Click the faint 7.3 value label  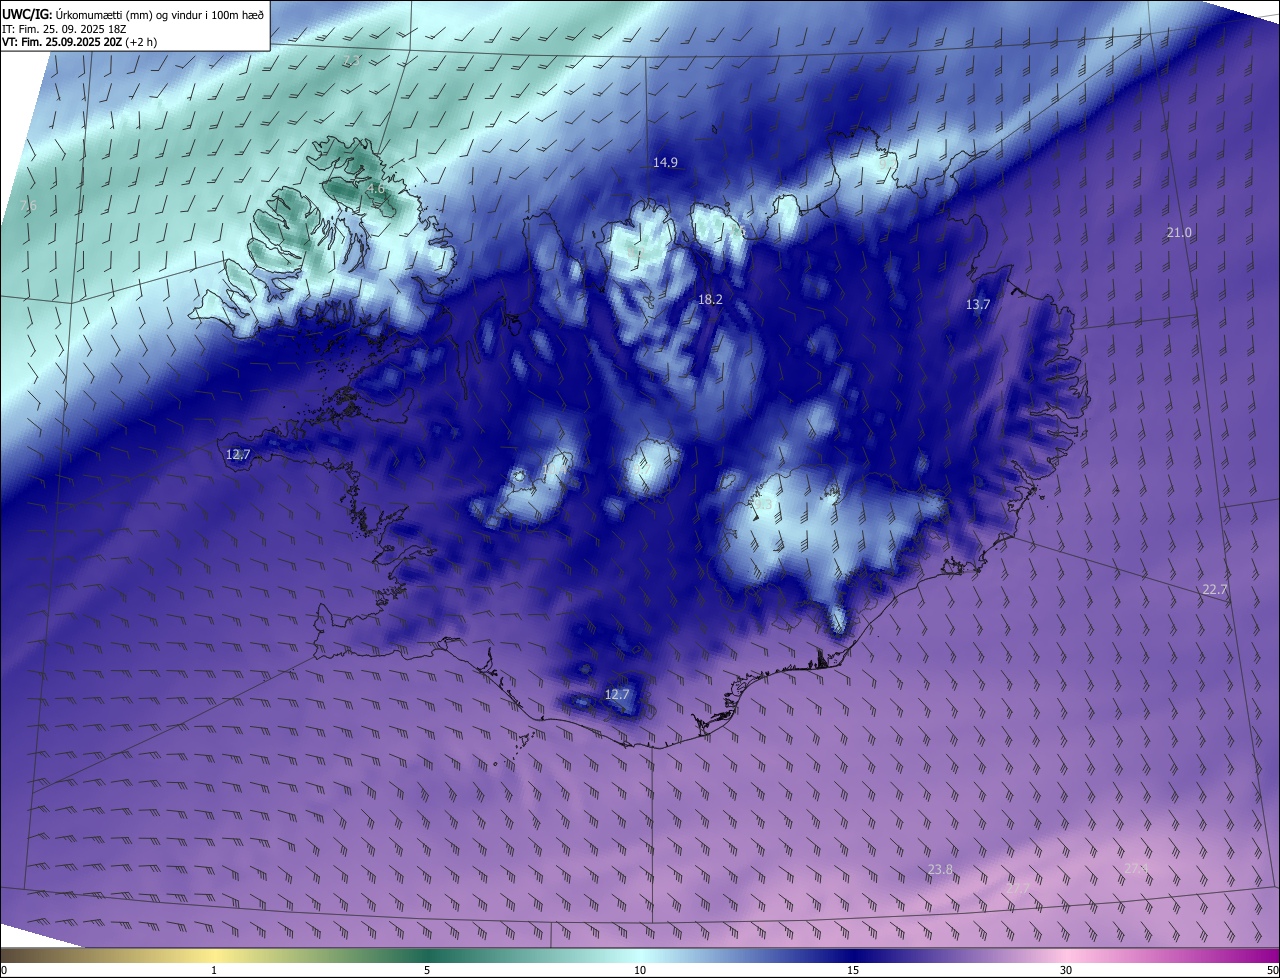(352, 62)
